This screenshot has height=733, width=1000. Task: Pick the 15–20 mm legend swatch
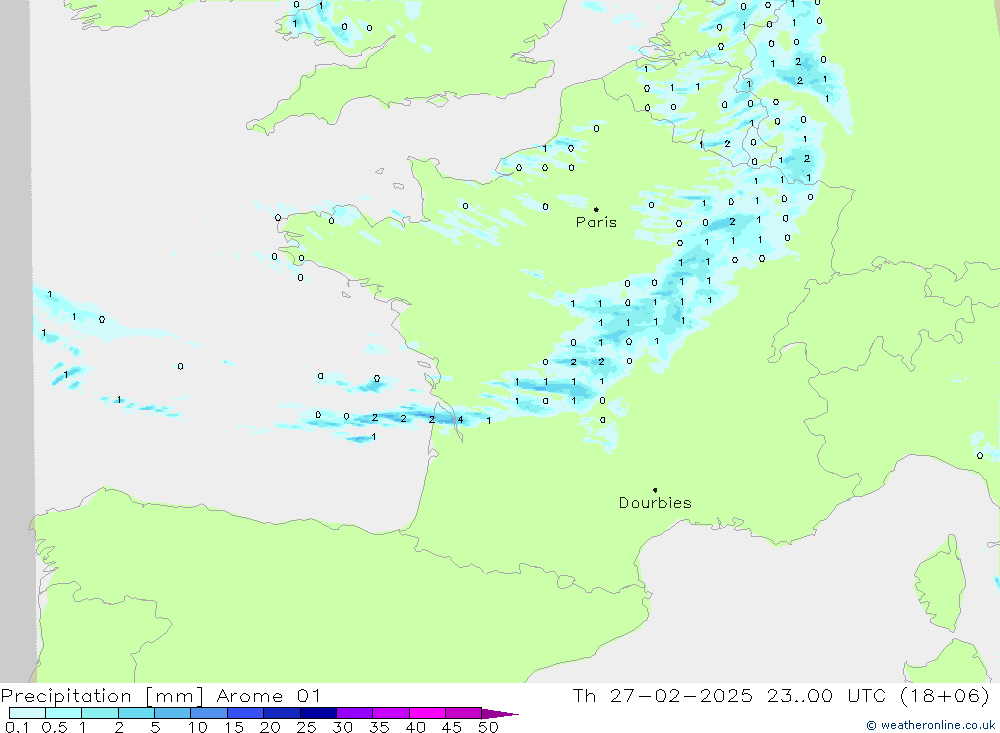click(x=246, y=713)
